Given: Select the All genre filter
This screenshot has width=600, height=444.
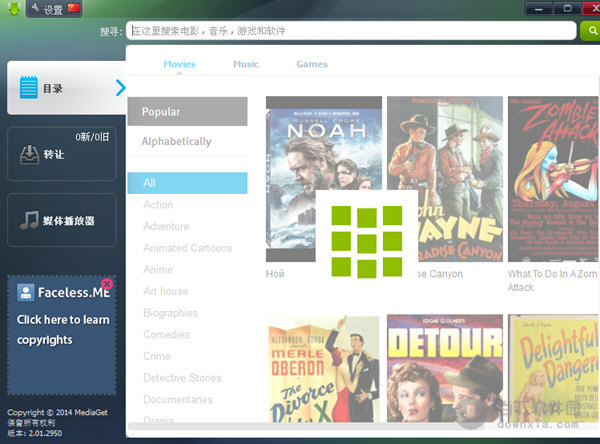Looking at the screenshot, I should (188, 183).
